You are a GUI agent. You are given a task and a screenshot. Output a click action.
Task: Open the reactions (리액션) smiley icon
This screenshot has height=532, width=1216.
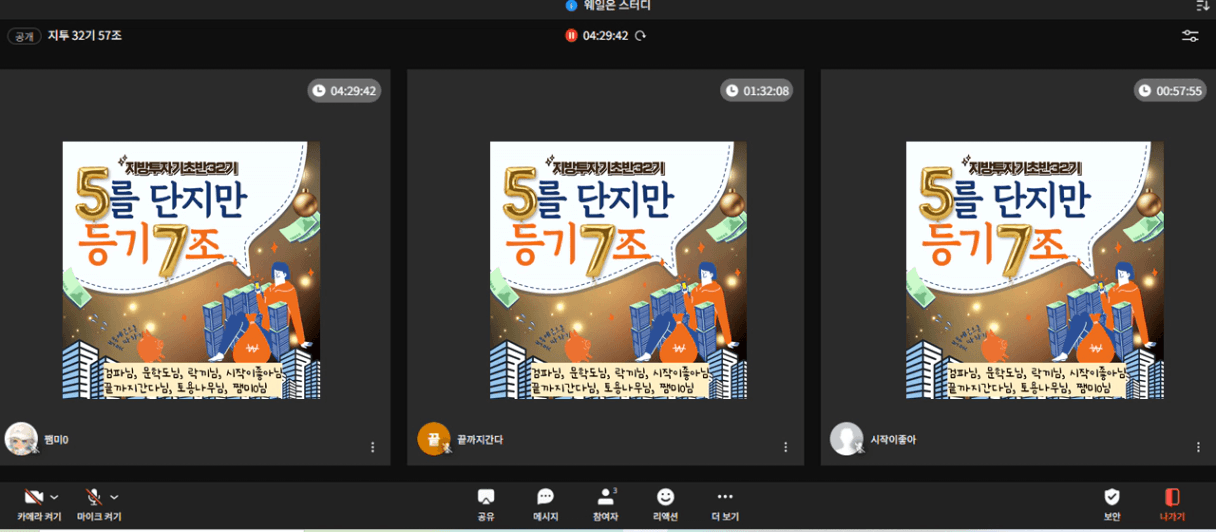tap(665, 503)
